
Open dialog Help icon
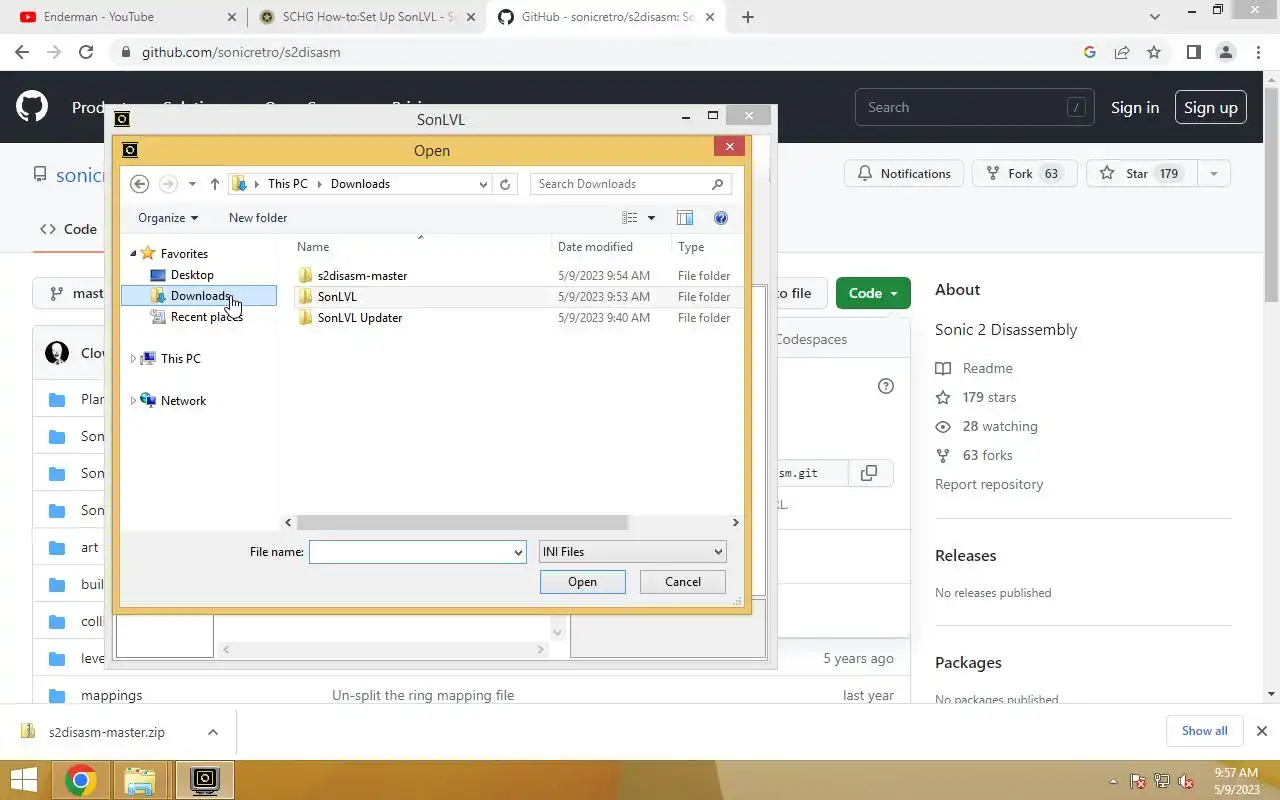coord(721,218)
